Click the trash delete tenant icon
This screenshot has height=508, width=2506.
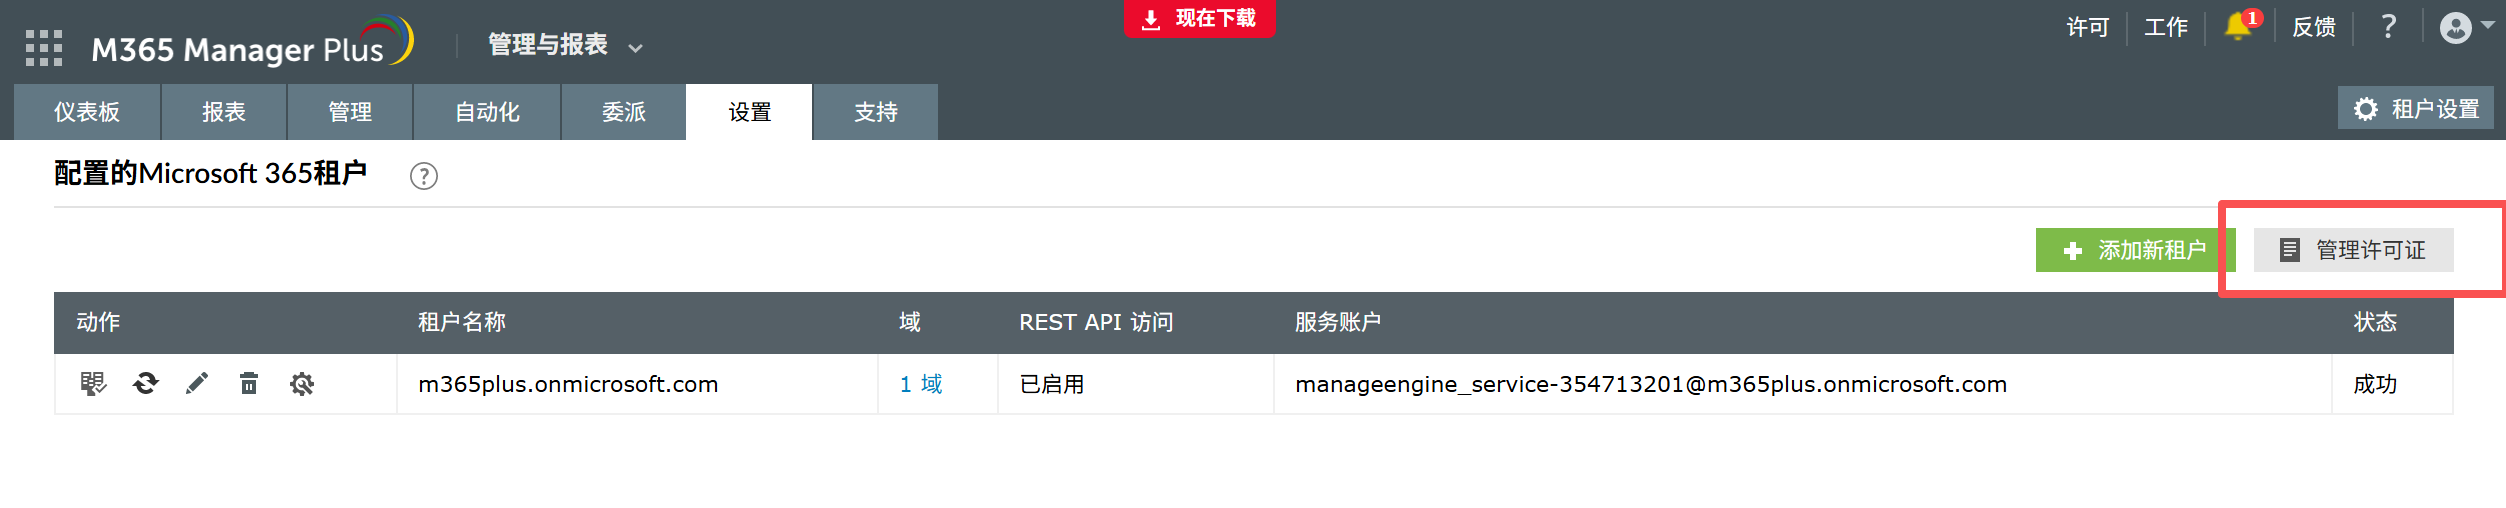click(x=249, y=384)
